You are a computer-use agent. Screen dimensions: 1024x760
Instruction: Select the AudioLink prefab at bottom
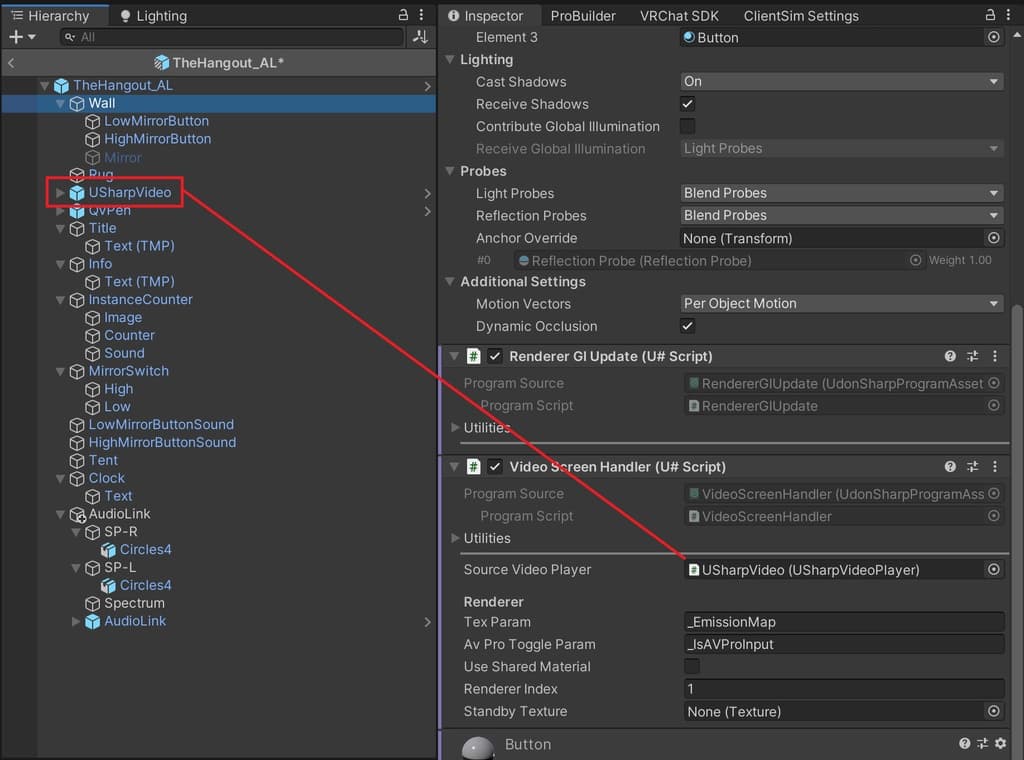click(135, 621)
